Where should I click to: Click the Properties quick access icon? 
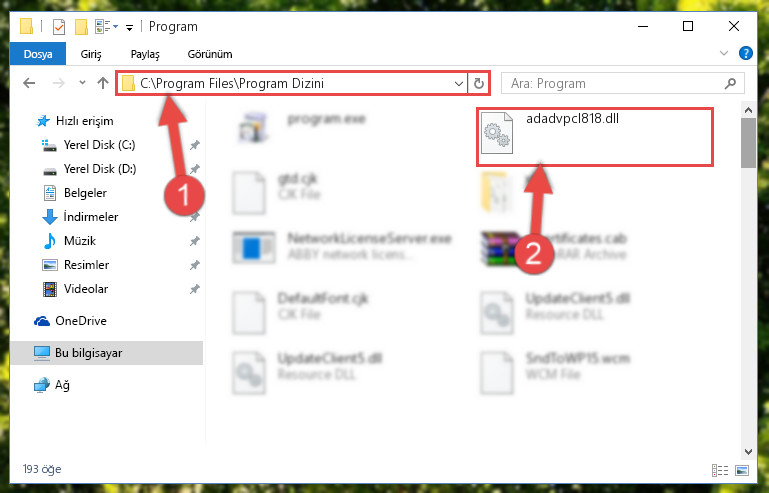(59, 26)
